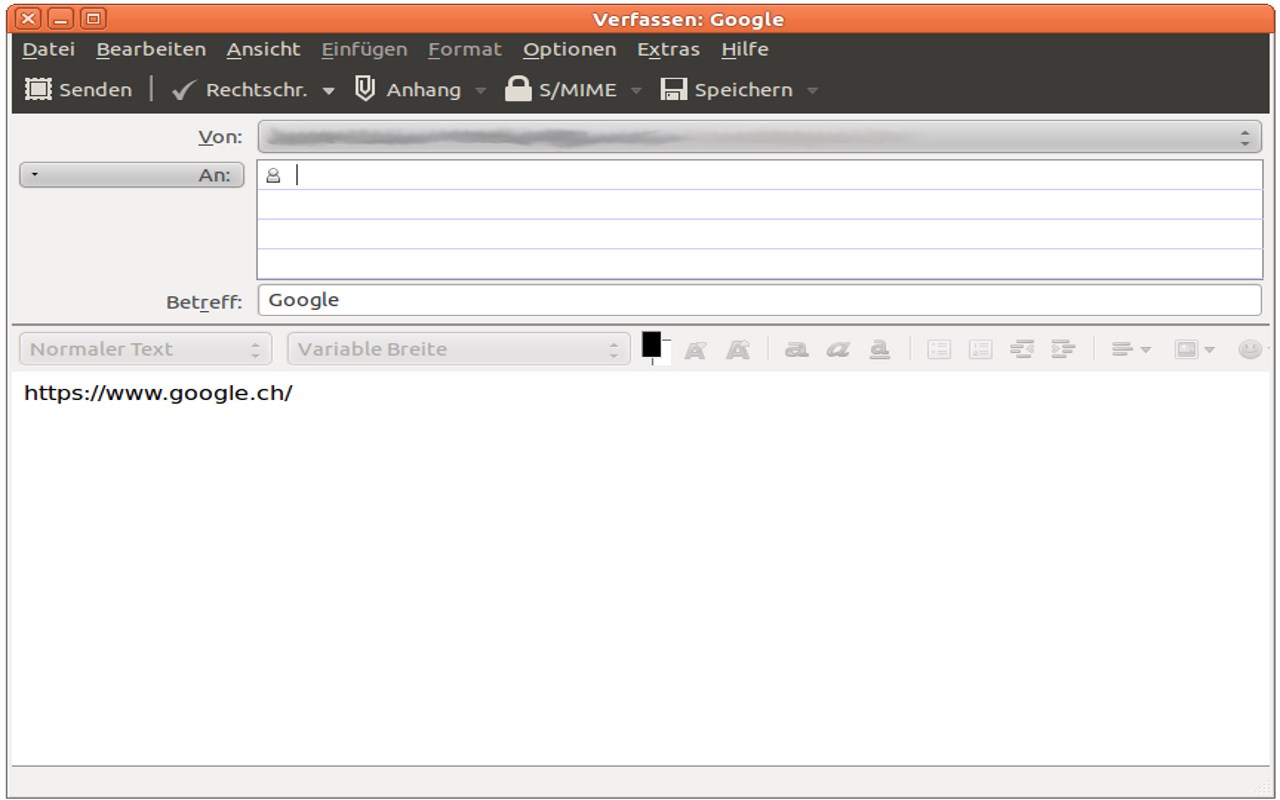Viewport: 1280px width, 800px height.
Task: Click the increase font size icon
Action: click(x=738, y=350)
